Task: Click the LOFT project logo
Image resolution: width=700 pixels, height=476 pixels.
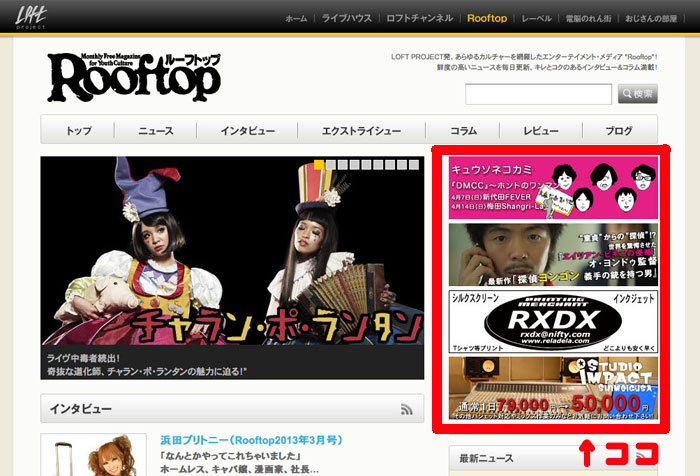Action: click(x=30, y=17)
